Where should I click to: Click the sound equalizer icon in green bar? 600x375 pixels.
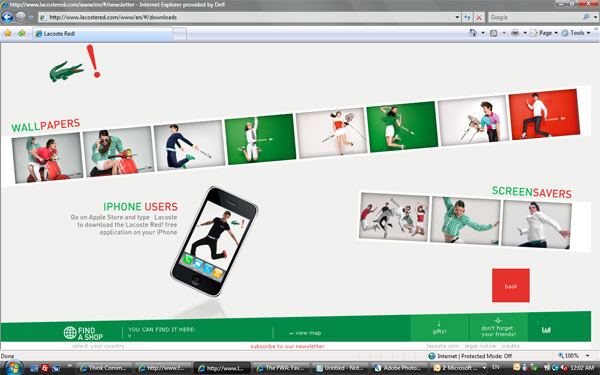(x=546, y=330)
